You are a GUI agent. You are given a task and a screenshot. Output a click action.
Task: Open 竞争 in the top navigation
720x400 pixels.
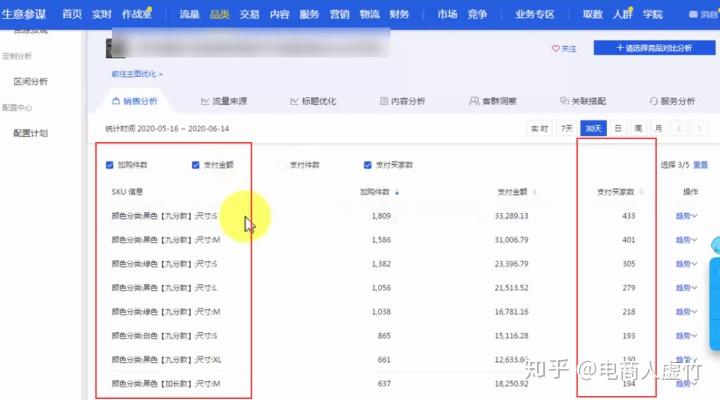point(477,14)
